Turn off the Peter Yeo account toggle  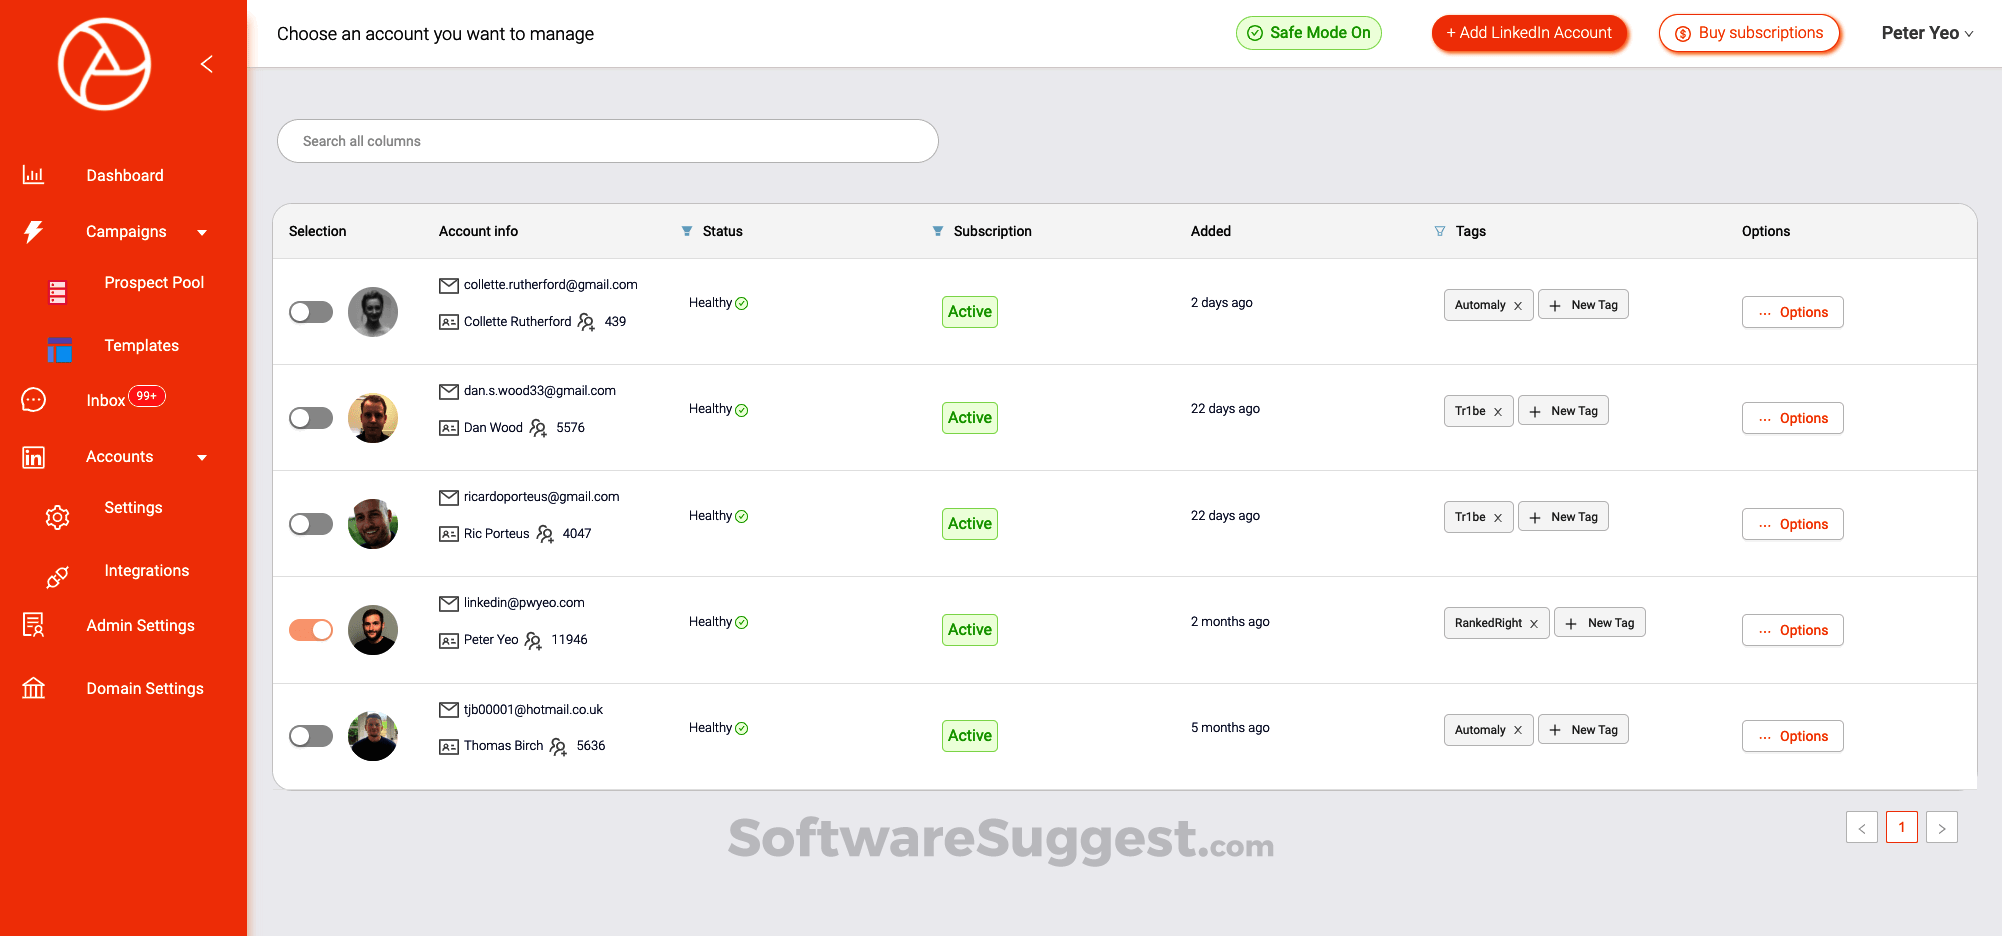[x=311, y=630]
